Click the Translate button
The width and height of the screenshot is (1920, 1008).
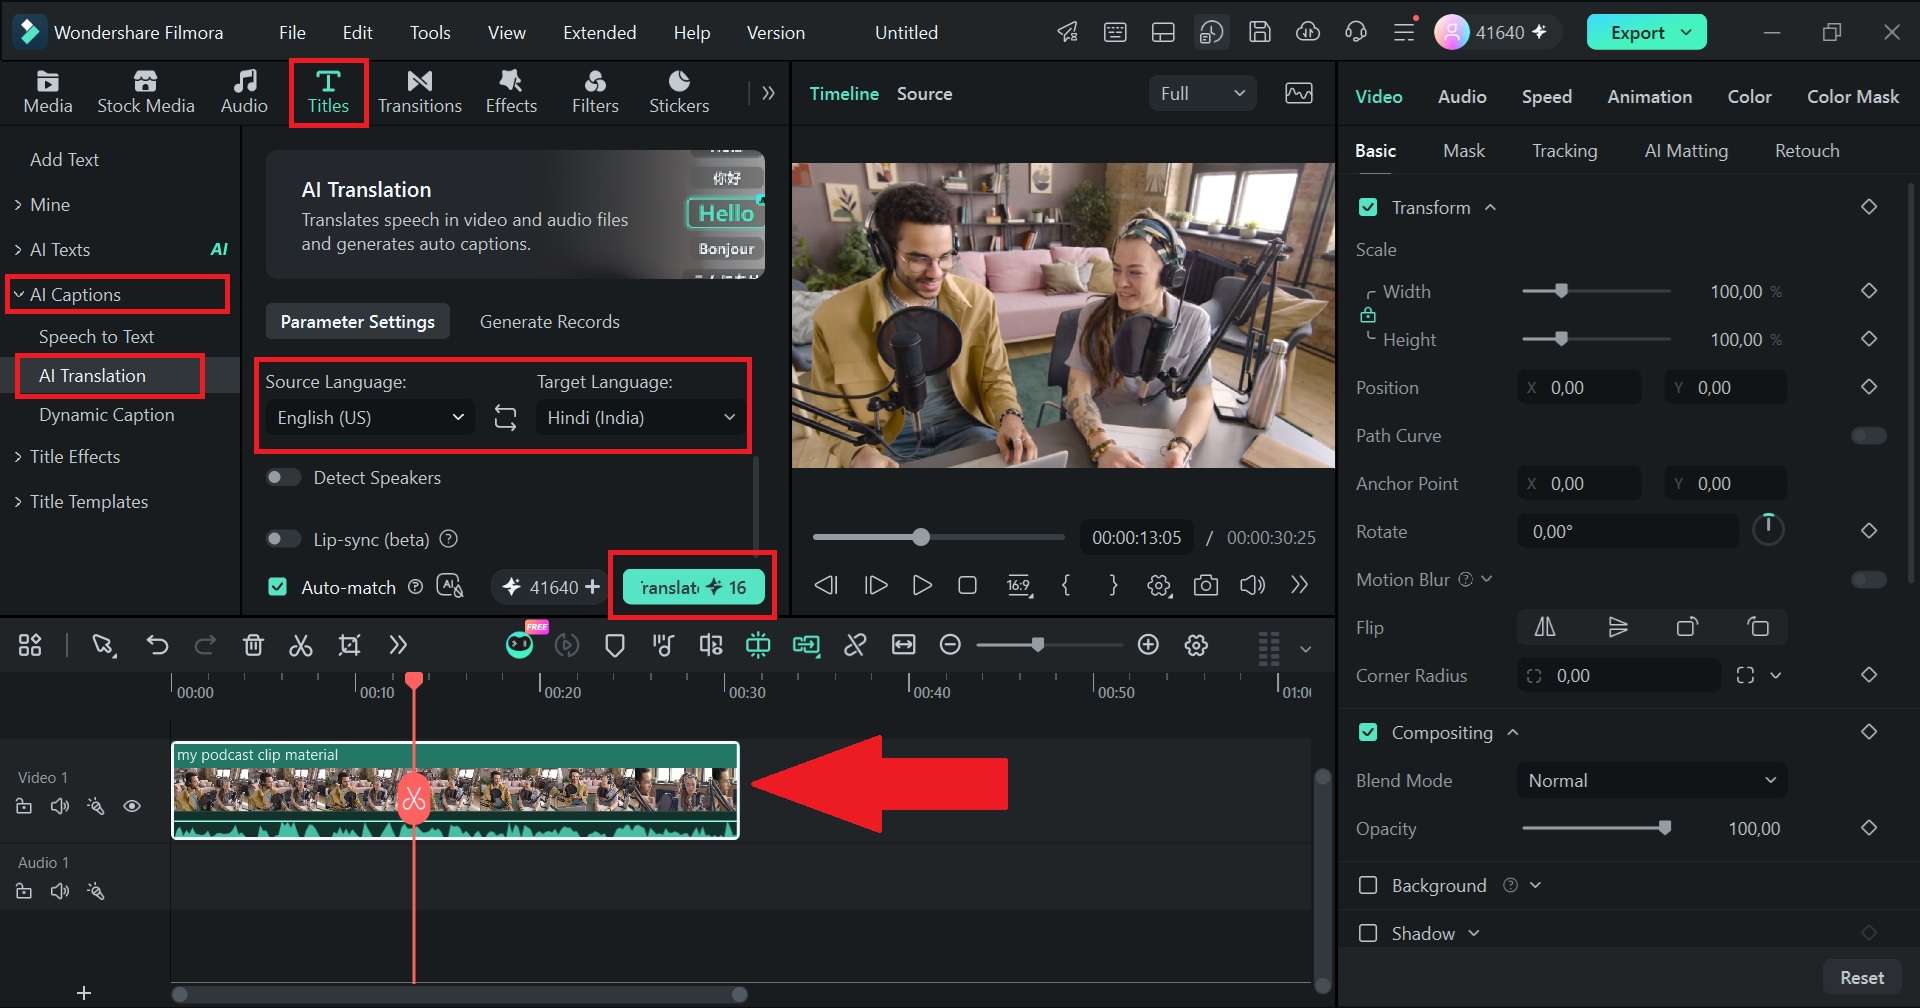coord(693,587)
